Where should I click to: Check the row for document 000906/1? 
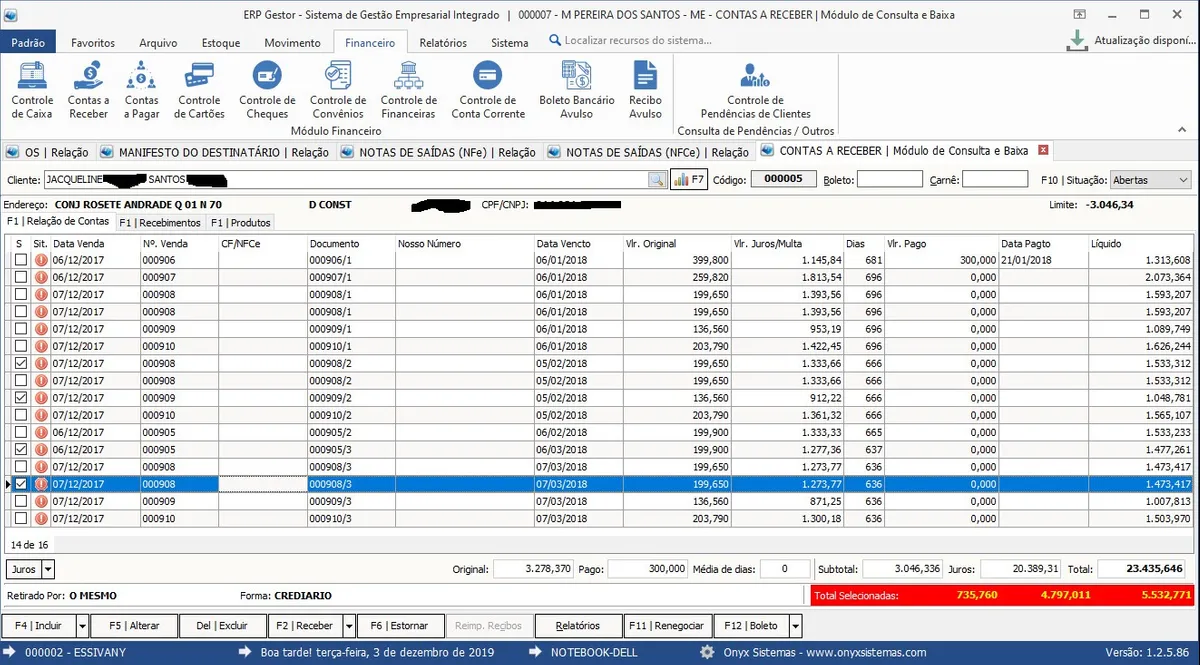[x=21, y=260]
